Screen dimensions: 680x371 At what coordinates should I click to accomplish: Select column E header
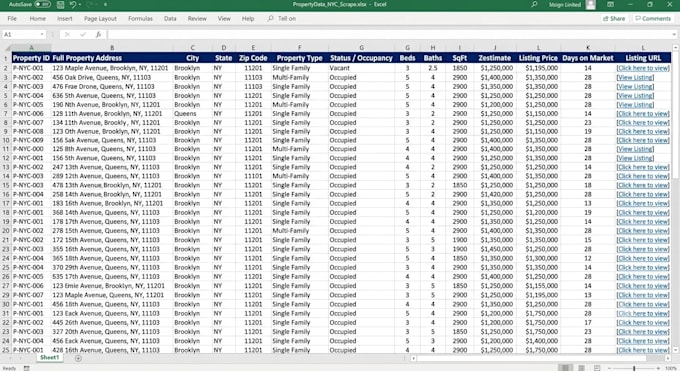coord(253,48)
